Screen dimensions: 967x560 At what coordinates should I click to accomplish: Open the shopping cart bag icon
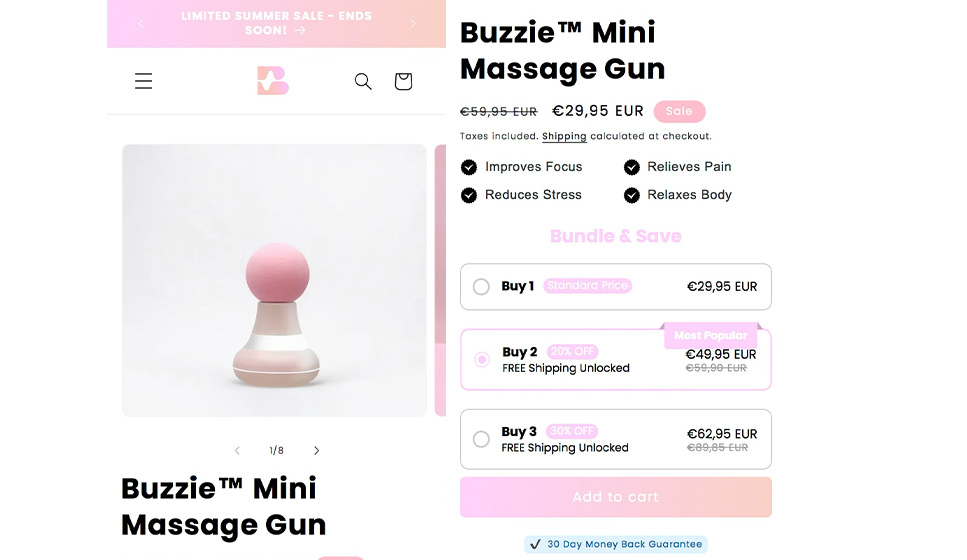[x=403, y=81]
